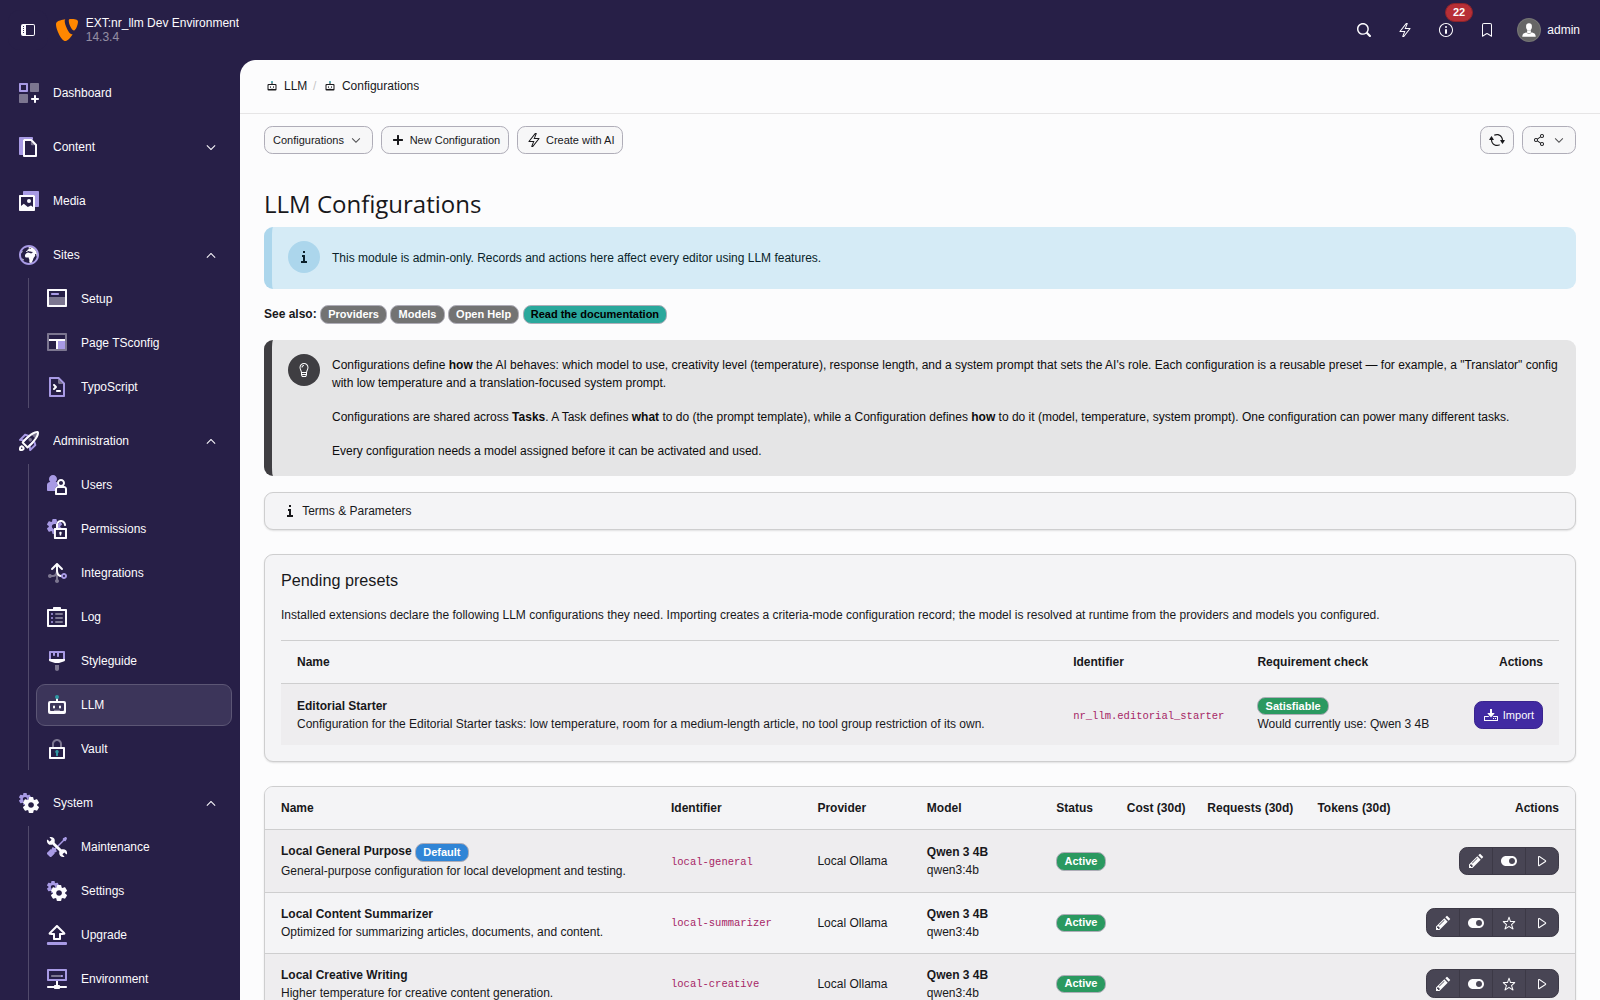Click the Satisfiable badge
This screenshot has width=1600, height=1000.
click(x=1293, y=706)
